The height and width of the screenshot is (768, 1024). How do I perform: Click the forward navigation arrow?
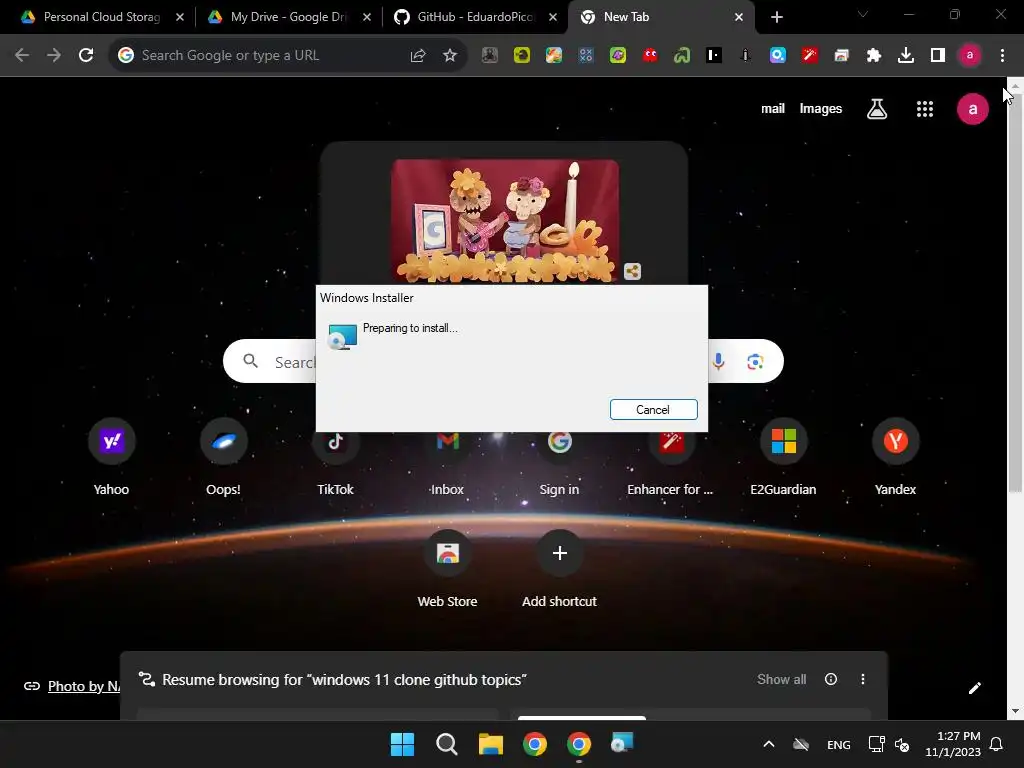click(x=54, y=56)
